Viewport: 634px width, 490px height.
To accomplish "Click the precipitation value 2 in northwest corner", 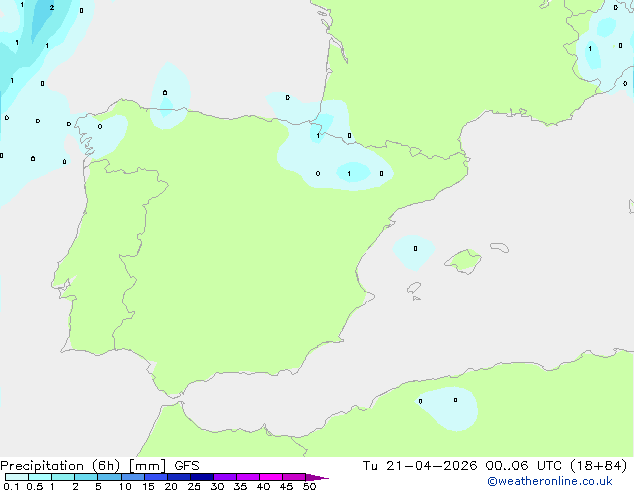I will coord(52,8).
